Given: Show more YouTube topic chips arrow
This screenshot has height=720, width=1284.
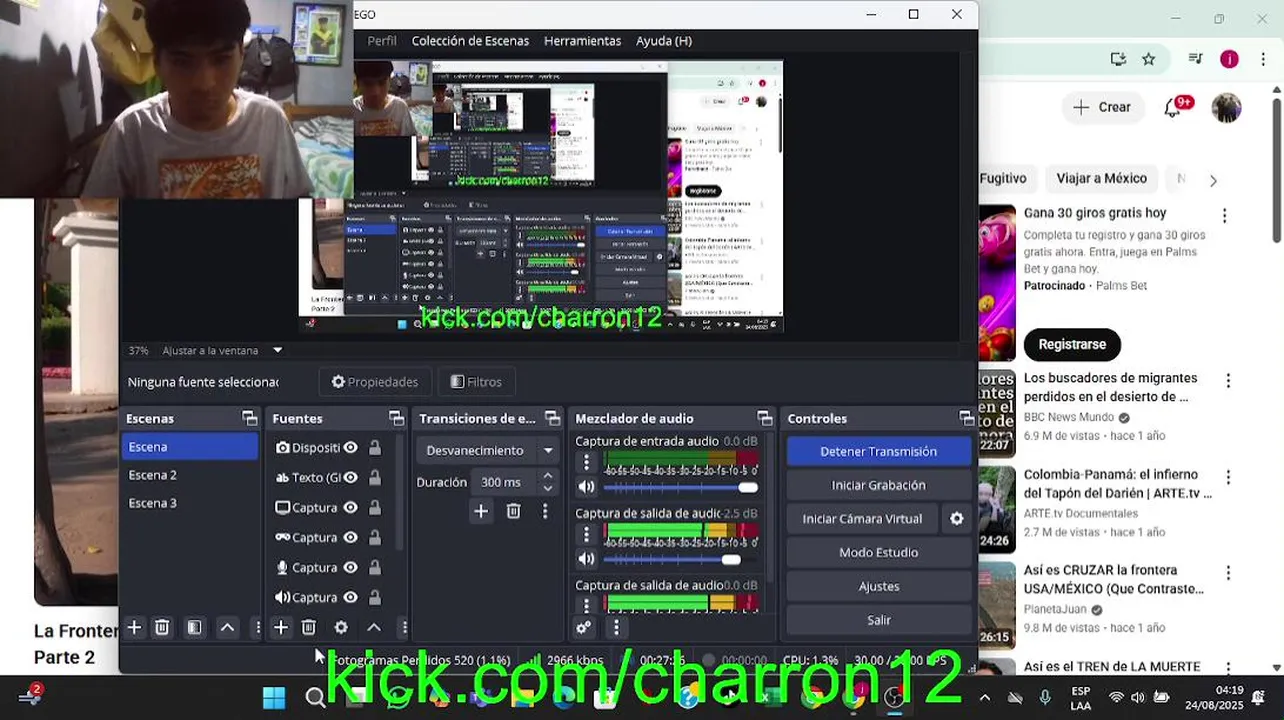Looking at the screenshot, I should [1213, 181].
